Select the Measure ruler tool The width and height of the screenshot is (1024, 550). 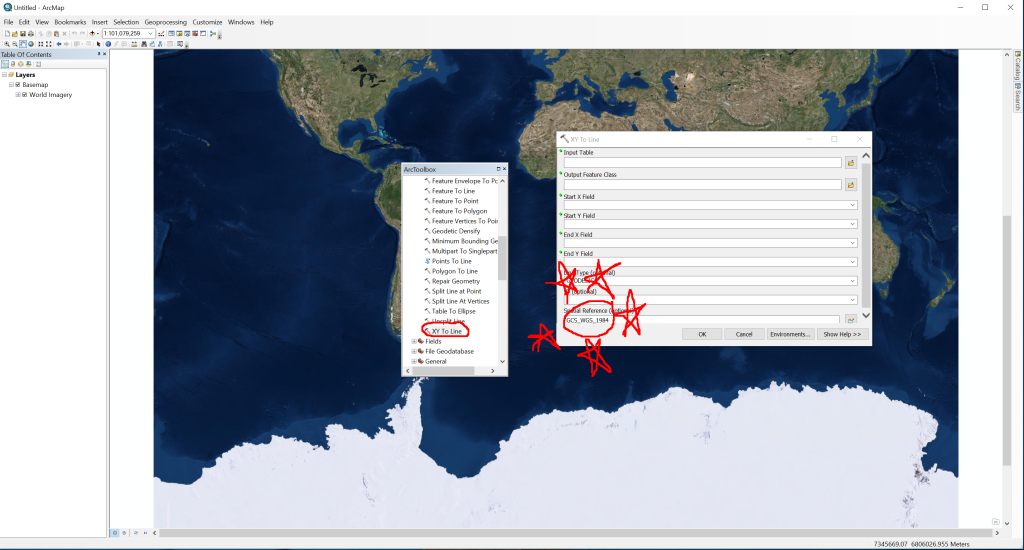(x=134, y=44)
